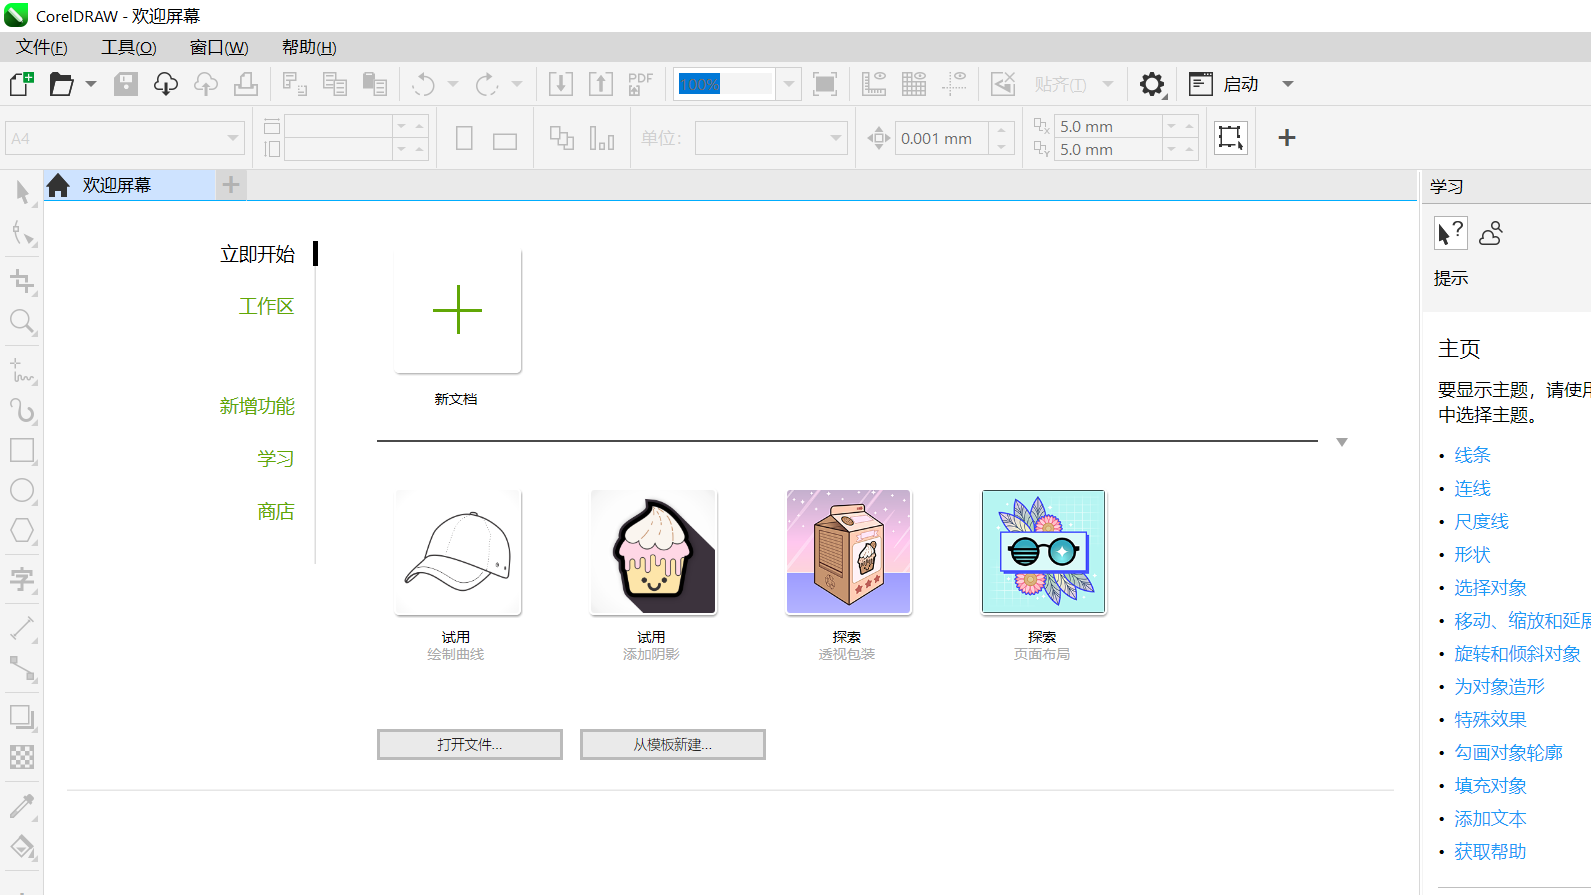This screenshot has height=895, width=1591.
Task: Open the 帮助 menu
Action: click(309, 47)
